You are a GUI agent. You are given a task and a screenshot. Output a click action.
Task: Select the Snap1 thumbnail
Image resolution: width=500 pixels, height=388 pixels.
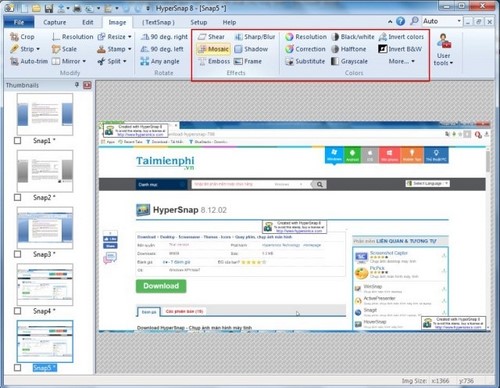click(x=45, y=114)
